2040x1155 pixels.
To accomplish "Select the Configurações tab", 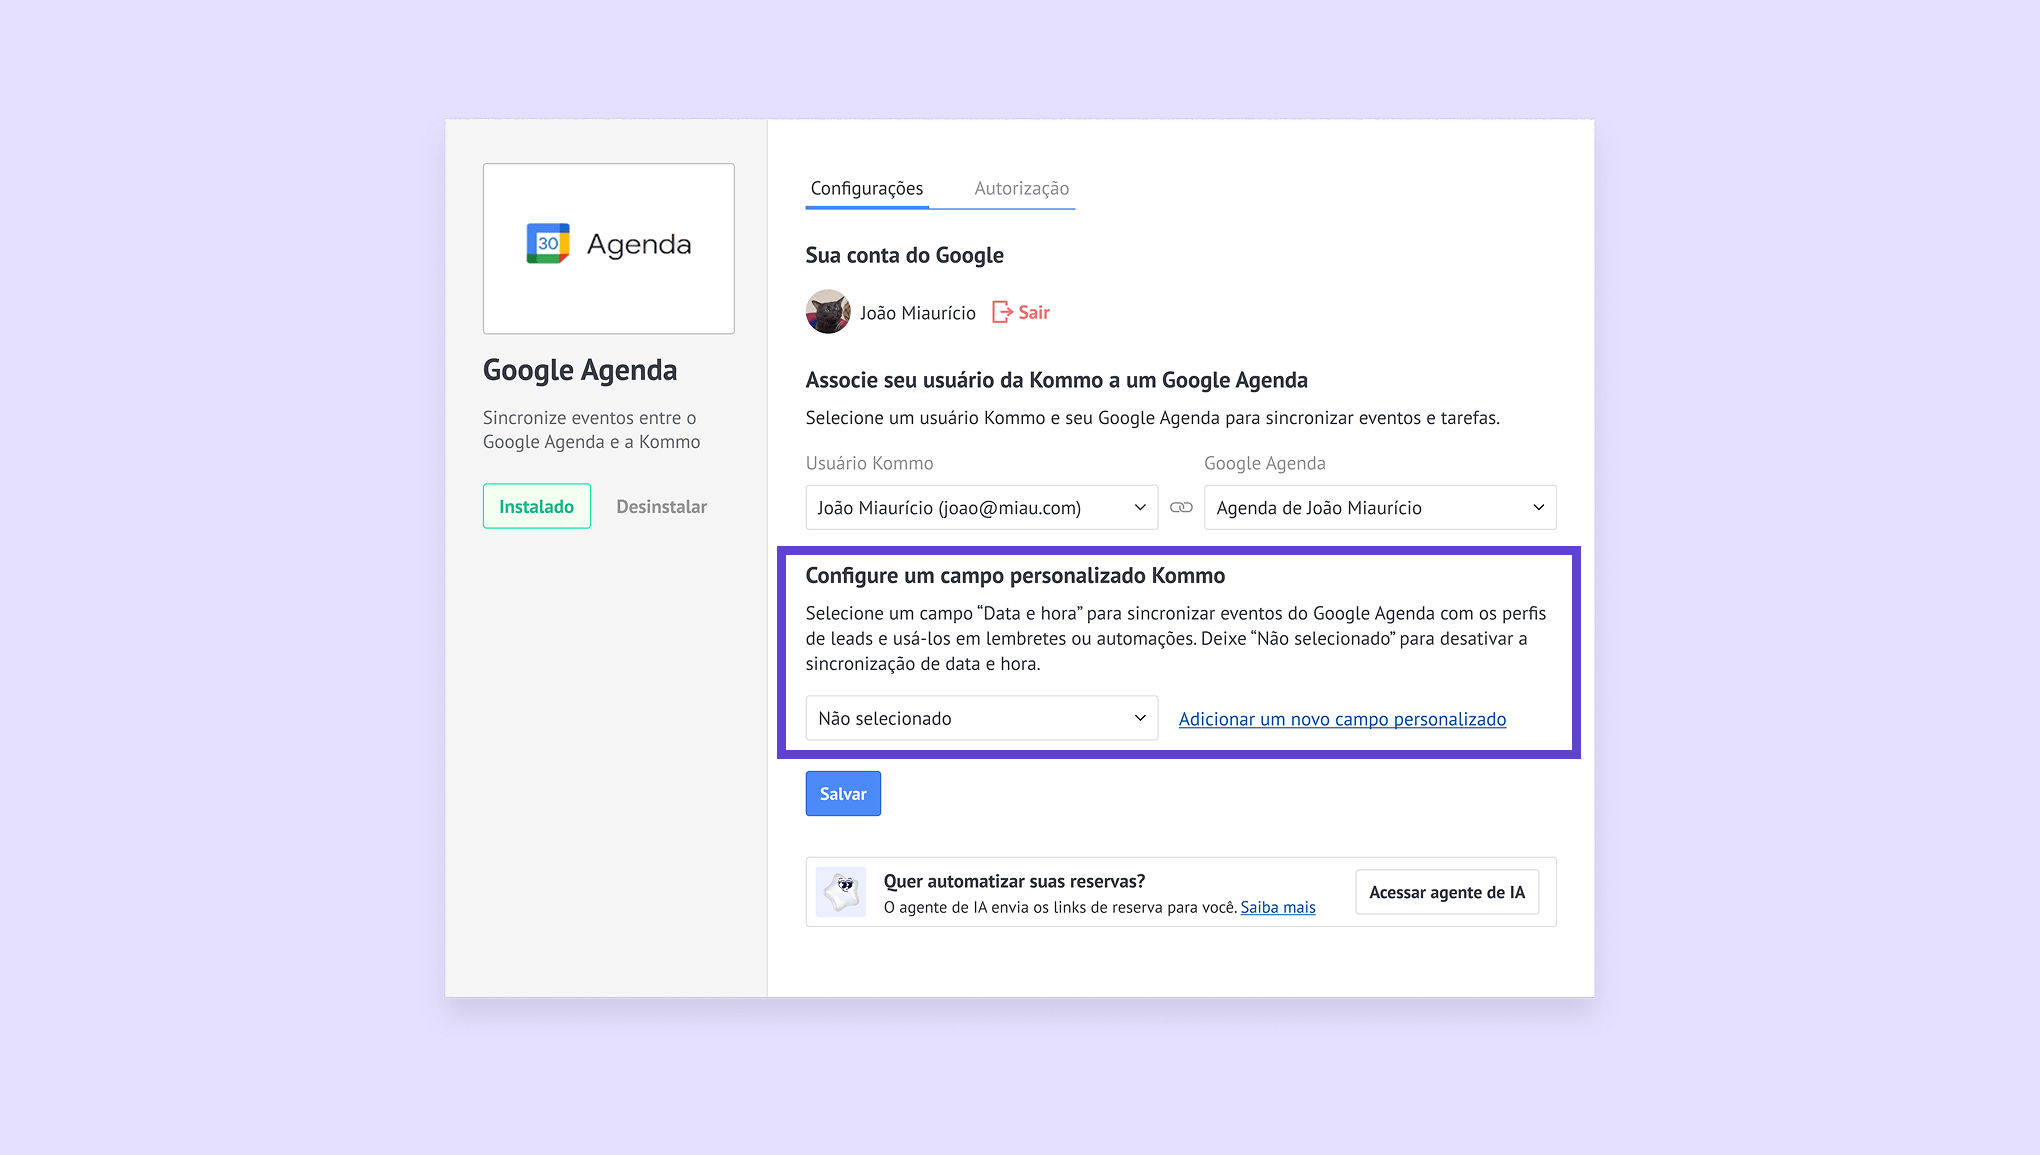I will [866, 188].
